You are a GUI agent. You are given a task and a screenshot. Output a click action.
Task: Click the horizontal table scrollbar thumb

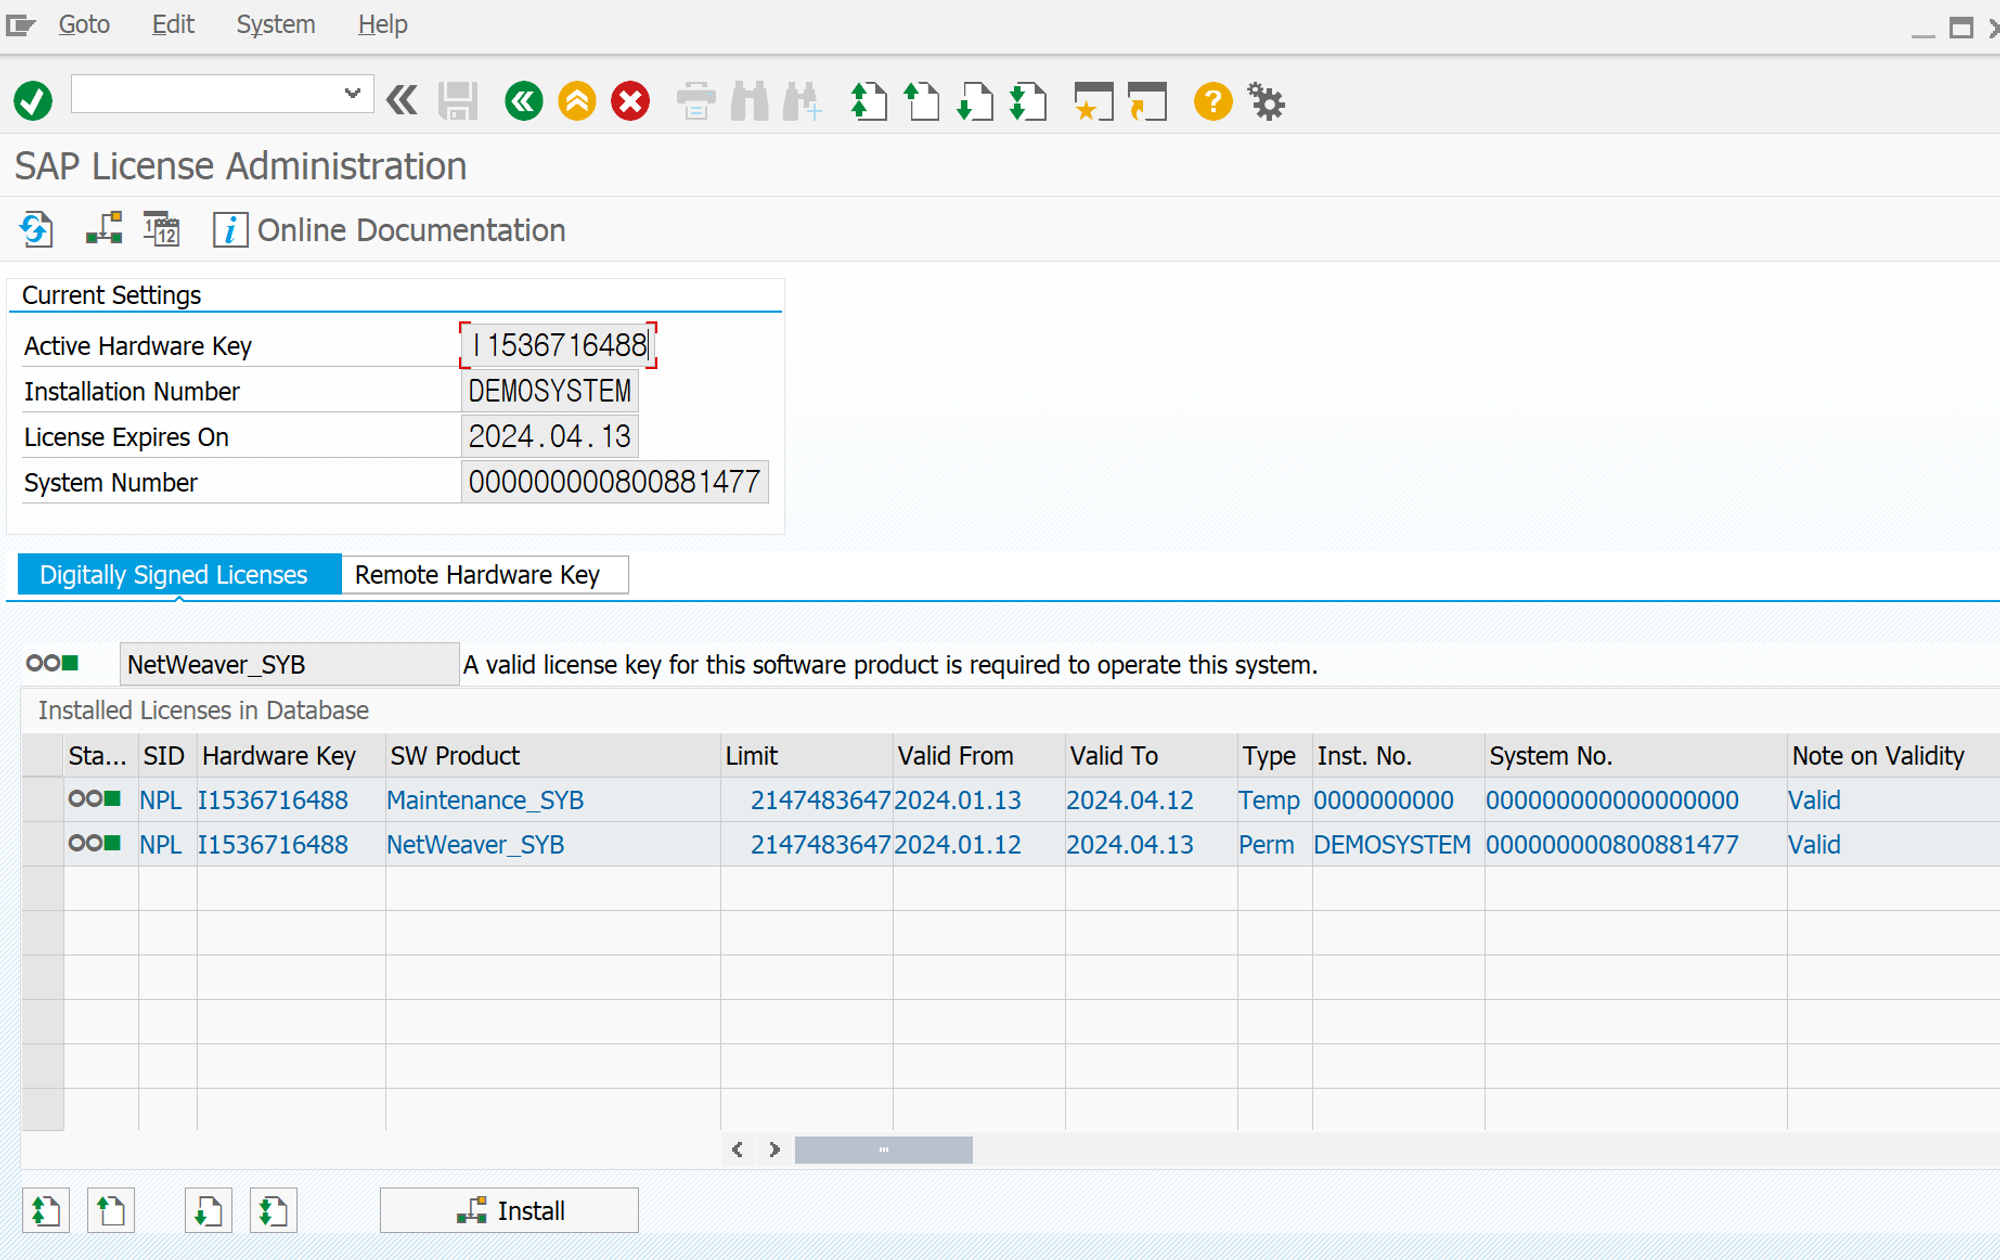[883, 1150]
